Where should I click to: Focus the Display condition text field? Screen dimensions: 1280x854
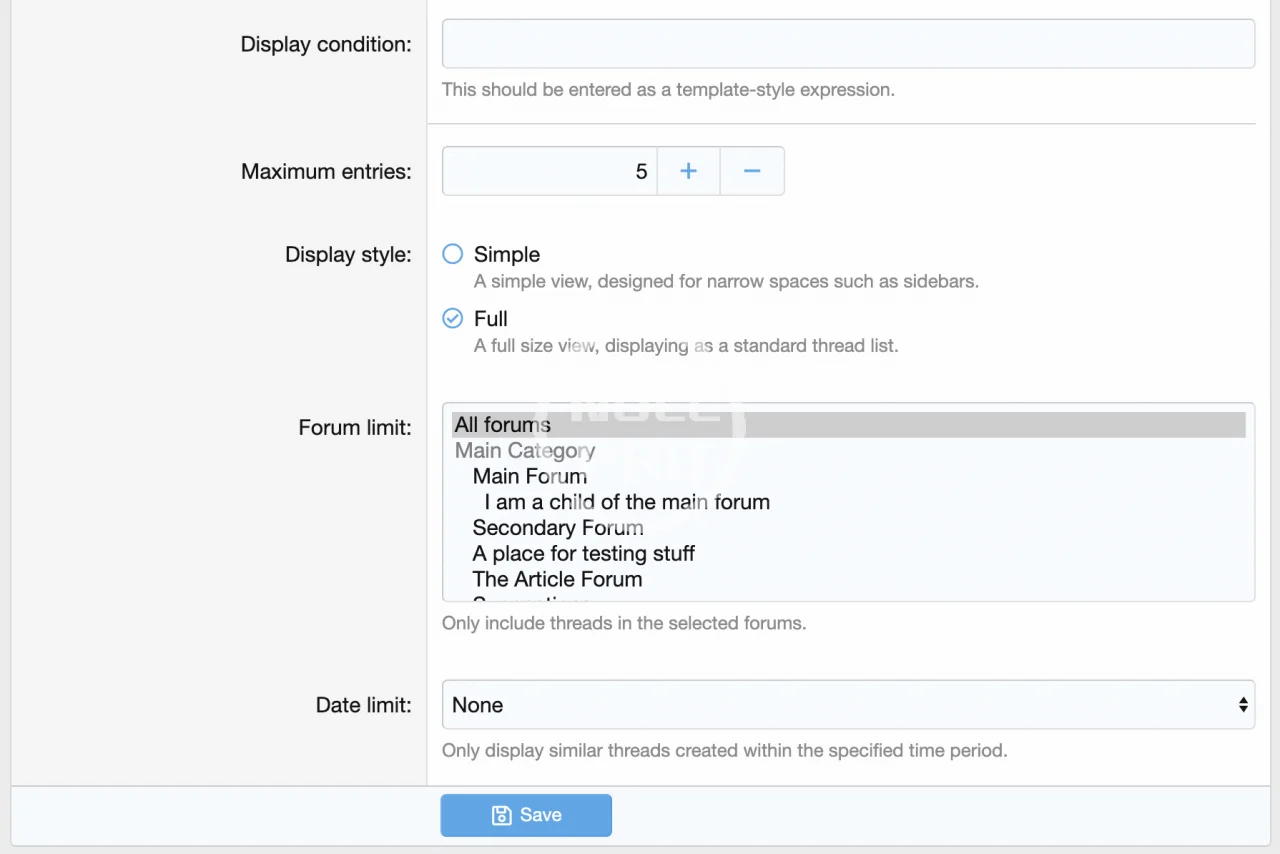(847, 44)
